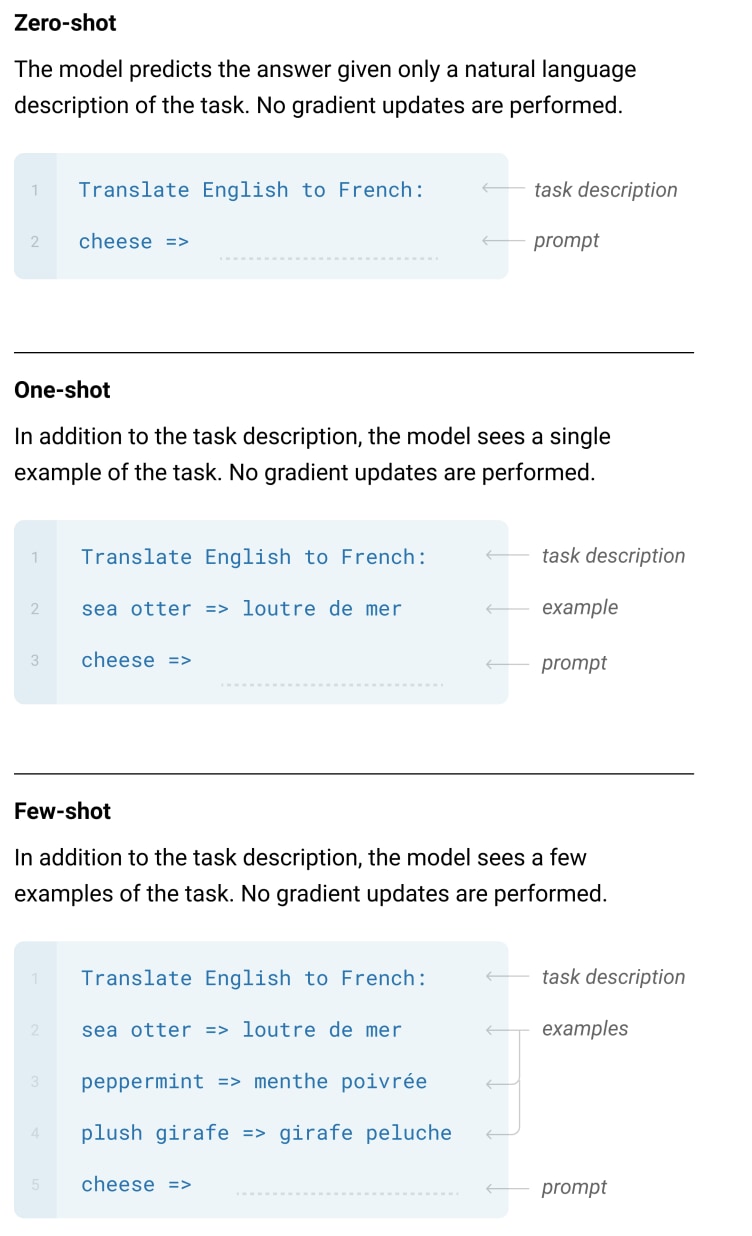
Task: Click the arrow next to peppermint line
Action: point(502,1082)
